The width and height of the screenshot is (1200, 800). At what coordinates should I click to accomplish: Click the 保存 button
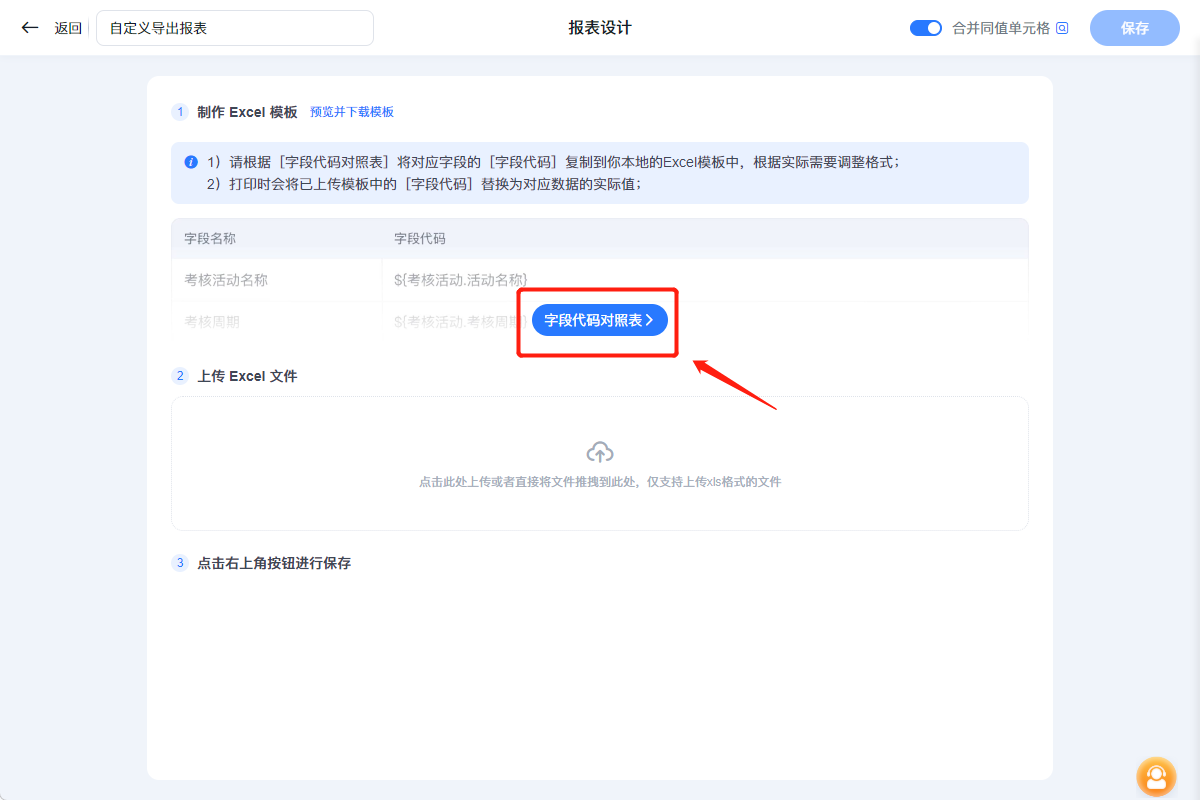coord(1134,28)
